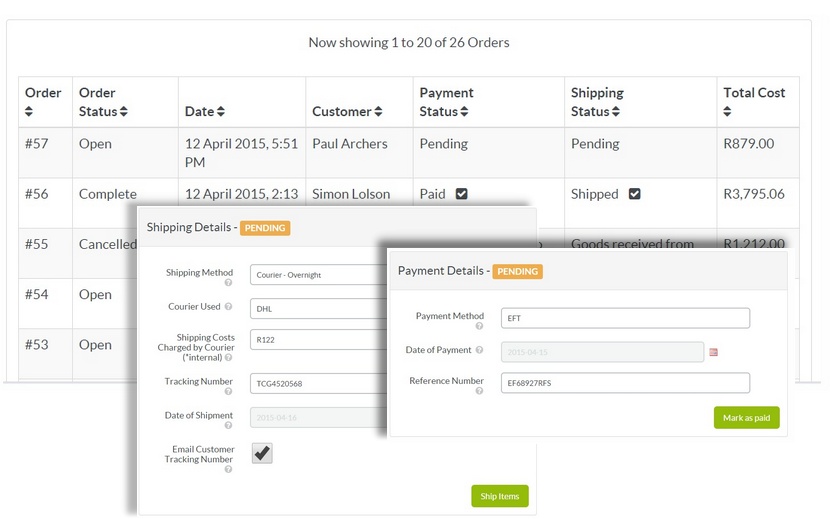830x519 pixels.
Task: Open the Date of Payment calendar icon
Action: (713, 352)
